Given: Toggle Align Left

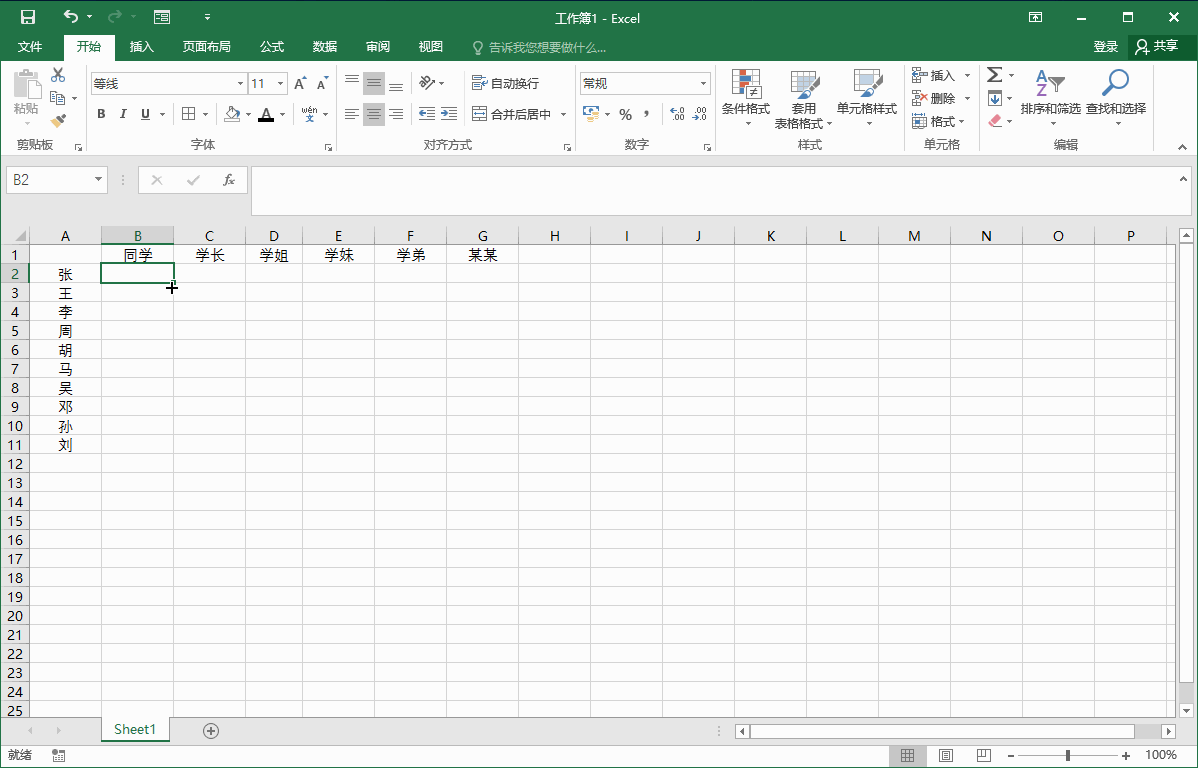Looking at the screenshot, I should [x=351, y=114].
